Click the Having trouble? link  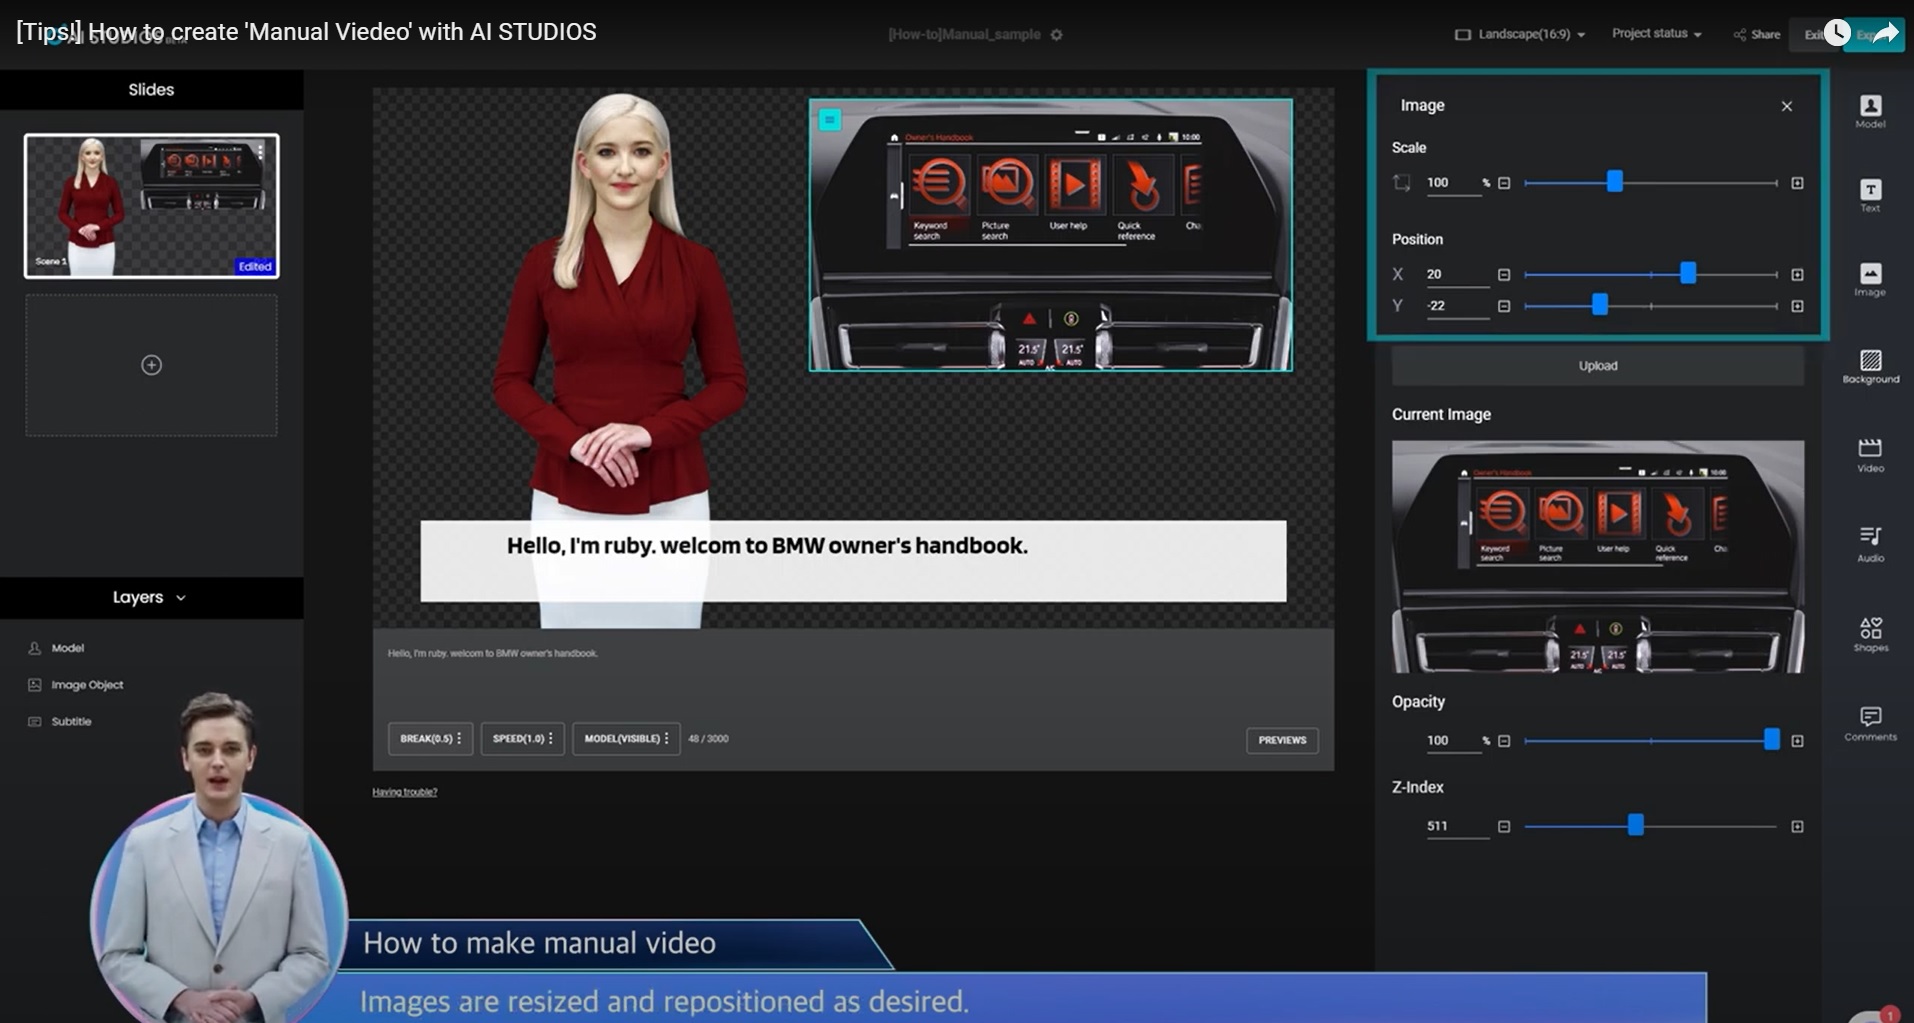pyautogui.click(x=404, y=792)
